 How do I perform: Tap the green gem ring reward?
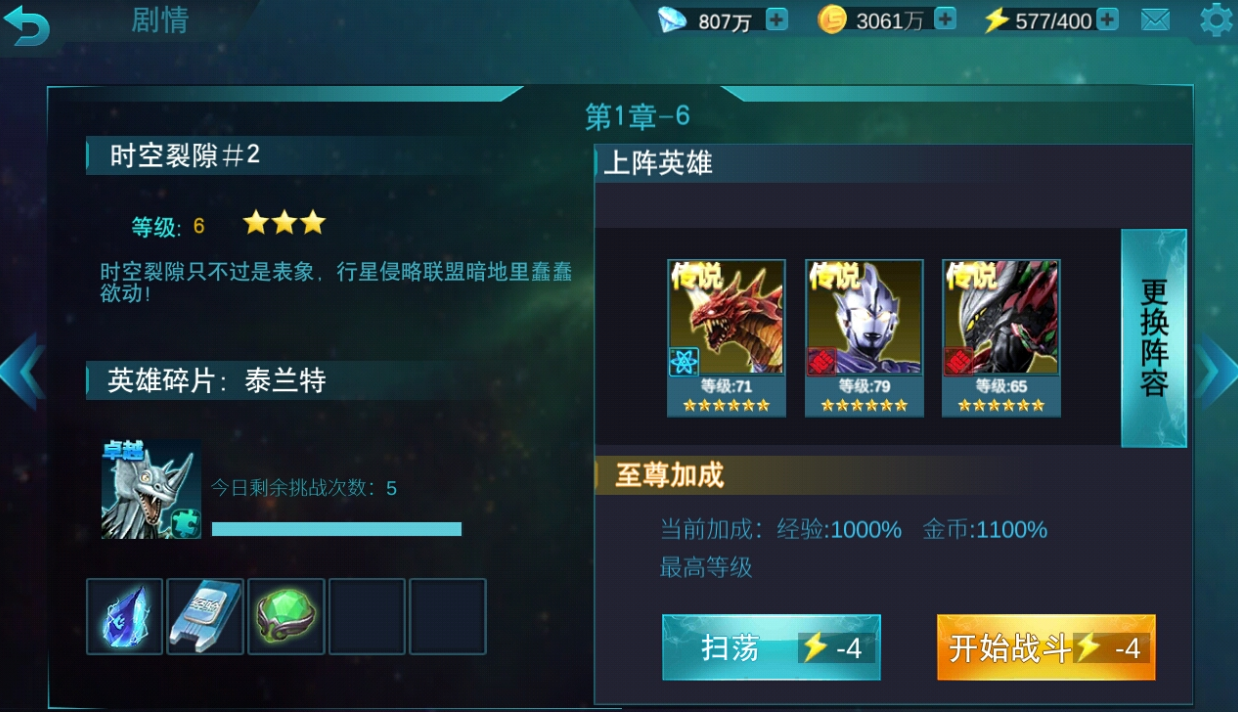click(286, 616)
